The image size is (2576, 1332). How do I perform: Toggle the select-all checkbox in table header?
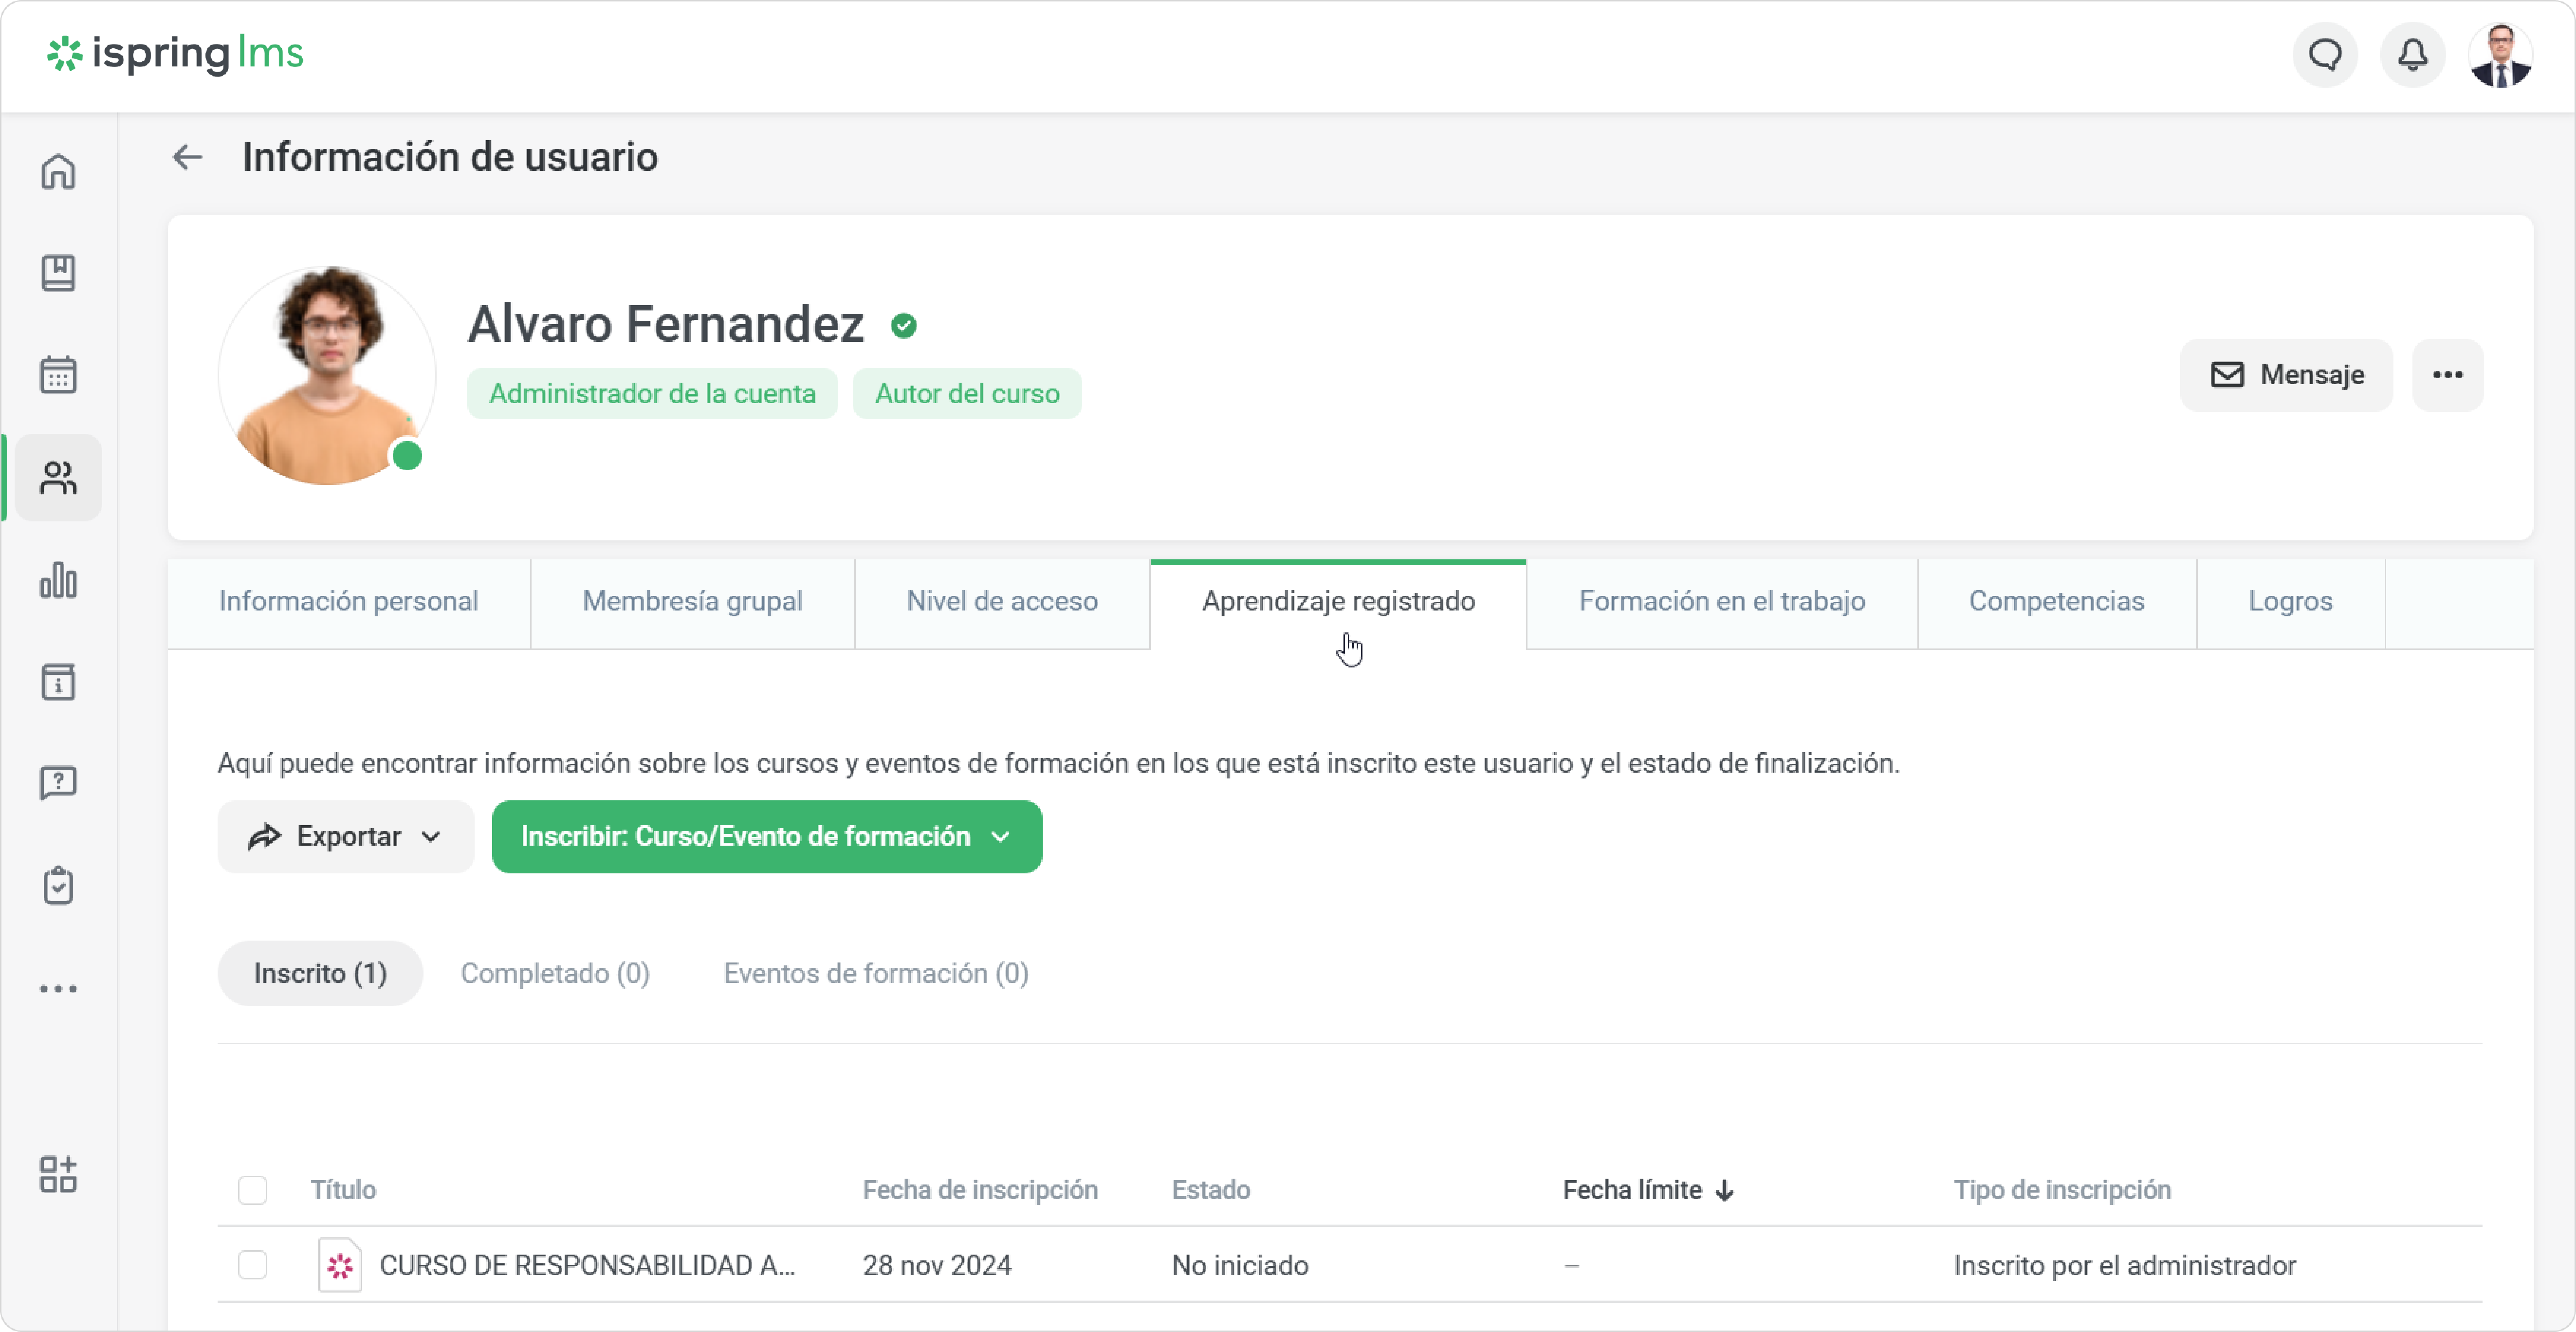[252, 1190]
